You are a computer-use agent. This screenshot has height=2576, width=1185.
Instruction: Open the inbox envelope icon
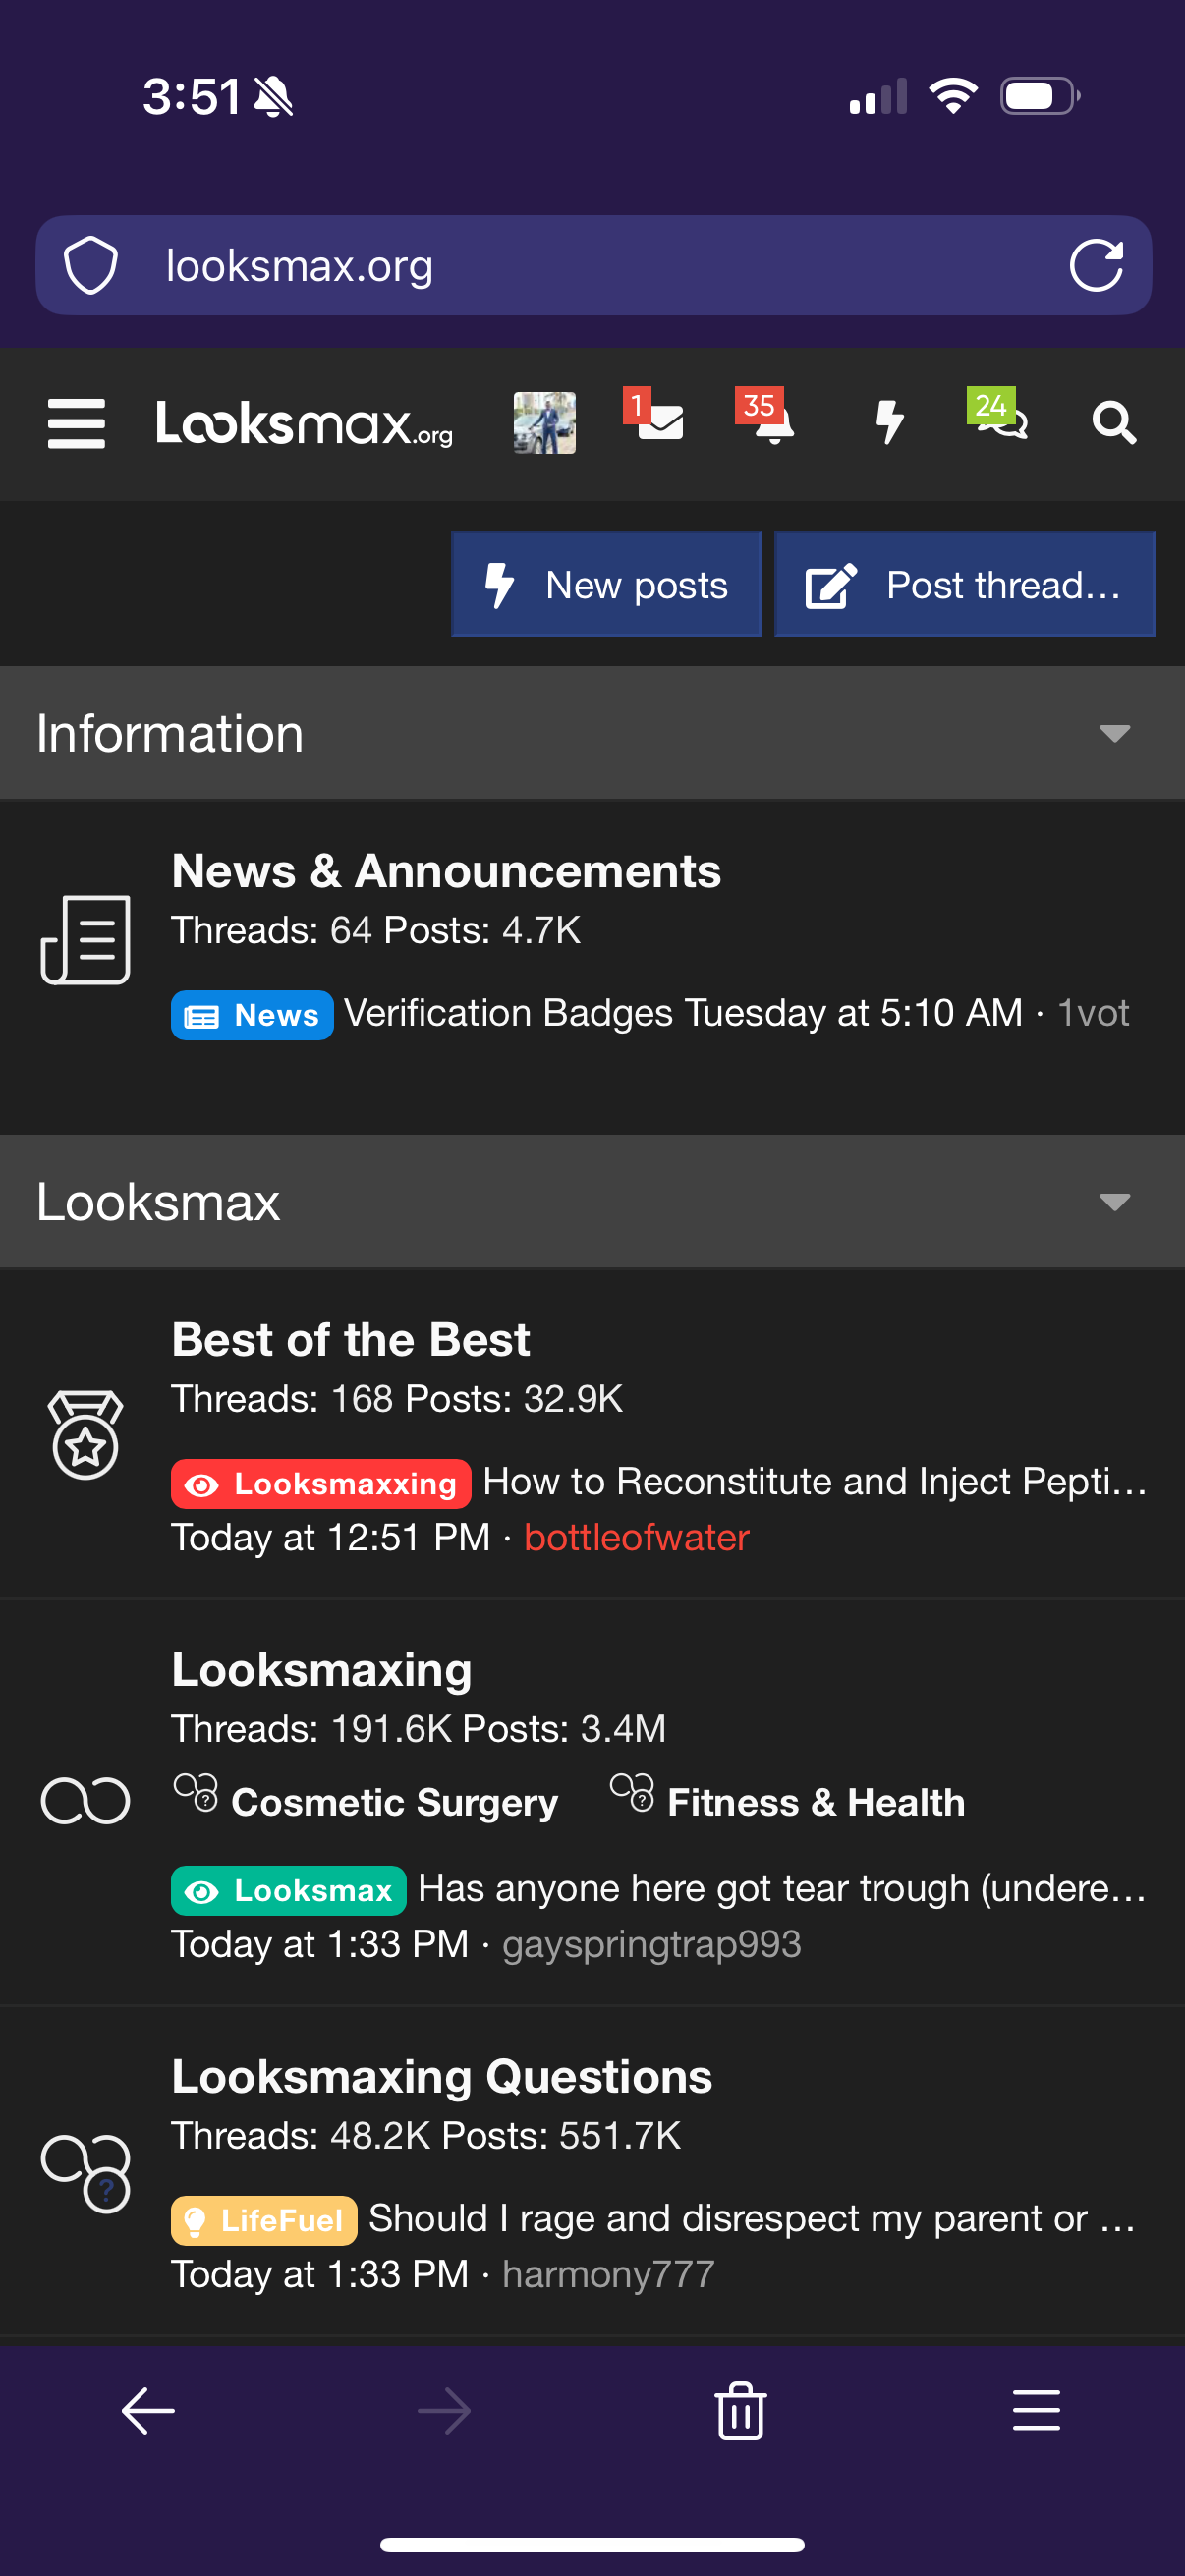656,419
